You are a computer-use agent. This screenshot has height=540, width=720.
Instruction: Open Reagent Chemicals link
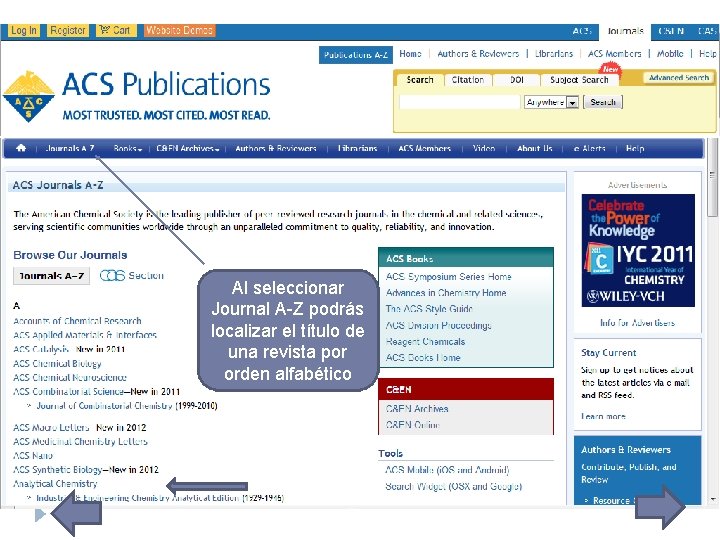(x=425, y=342)
